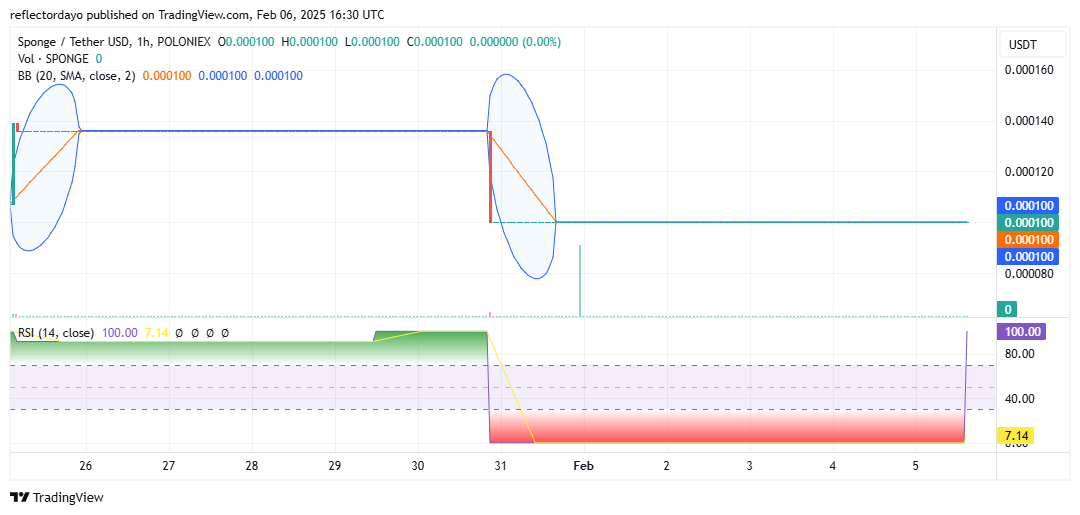
Task: Click the 80.00 RSI axis label
Action: coord(1019,354)
